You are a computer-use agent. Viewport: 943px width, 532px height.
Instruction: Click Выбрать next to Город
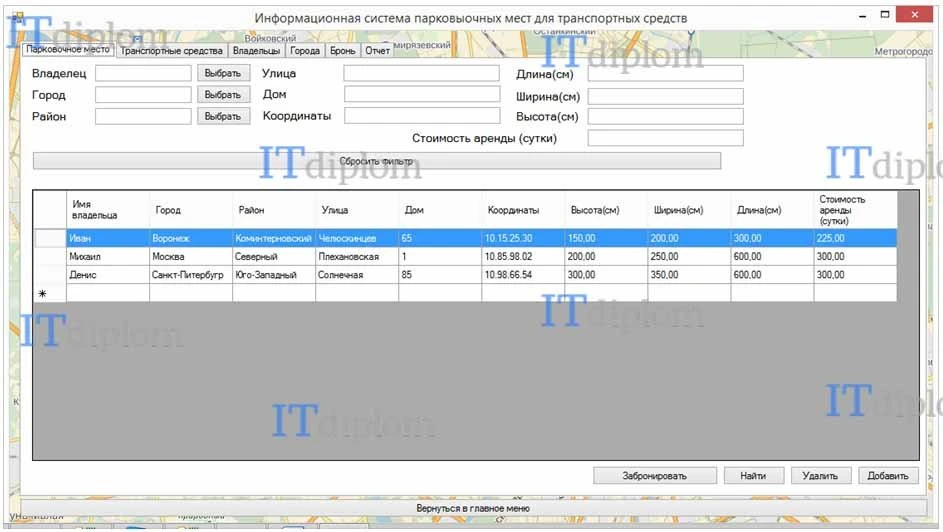[x=223, y=95]
